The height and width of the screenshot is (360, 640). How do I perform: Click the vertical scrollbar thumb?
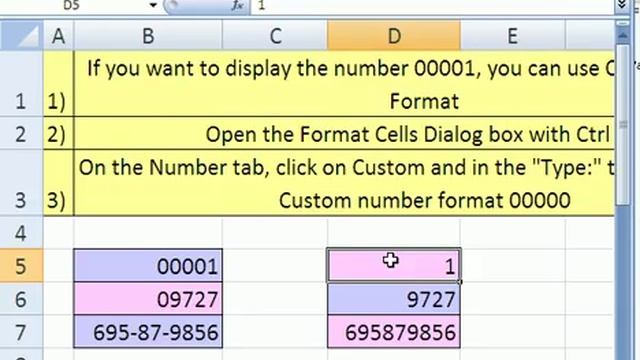622,124
